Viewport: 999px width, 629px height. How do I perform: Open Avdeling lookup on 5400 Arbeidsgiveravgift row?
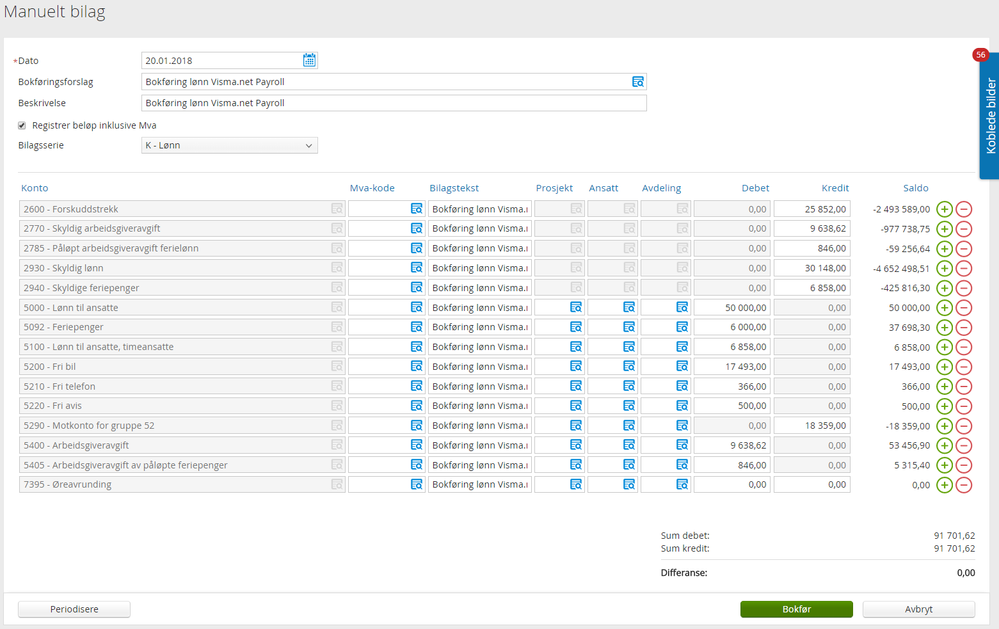pyautogui.click(x=682, y=445)
